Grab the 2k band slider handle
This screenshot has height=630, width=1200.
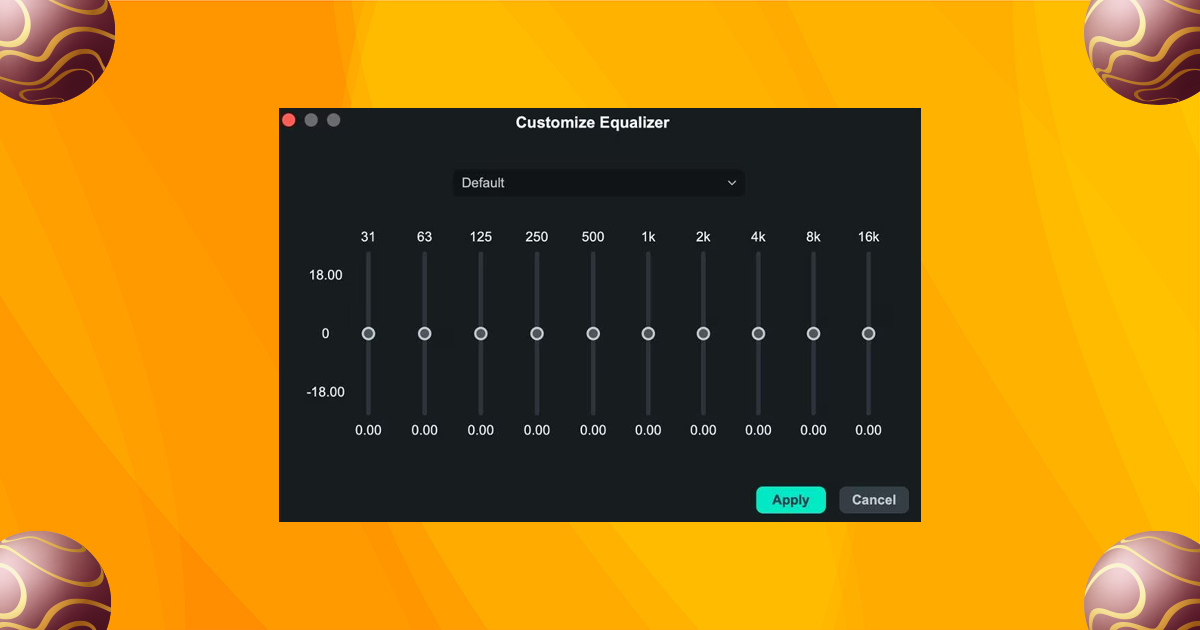pos(703,333)
